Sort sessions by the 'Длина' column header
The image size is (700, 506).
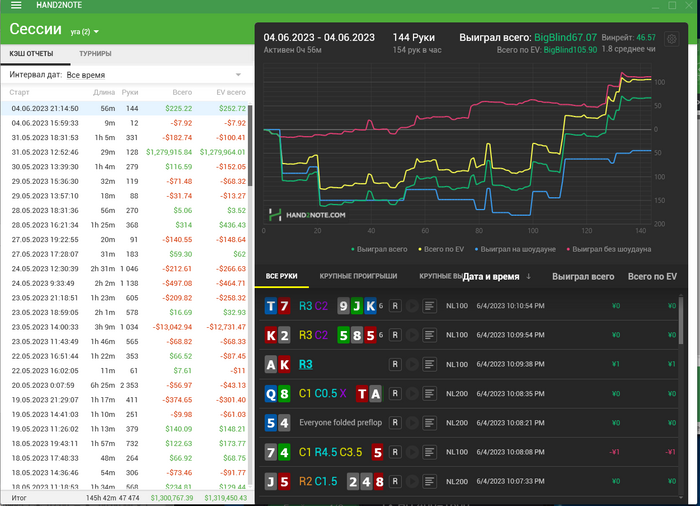tap(104, 92)
